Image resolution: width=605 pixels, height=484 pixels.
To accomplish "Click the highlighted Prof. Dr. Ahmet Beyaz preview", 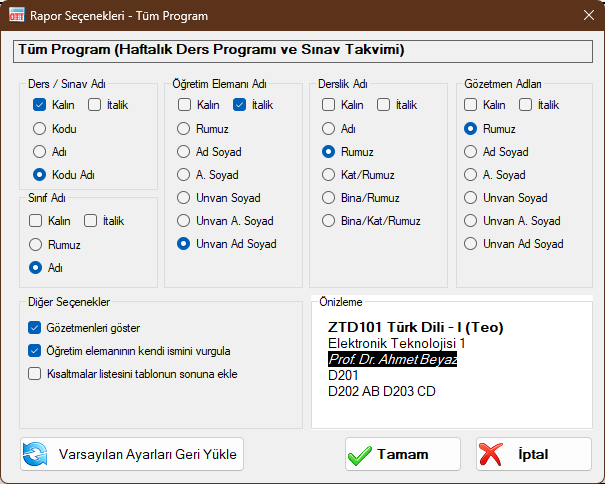I will point(392,359).
